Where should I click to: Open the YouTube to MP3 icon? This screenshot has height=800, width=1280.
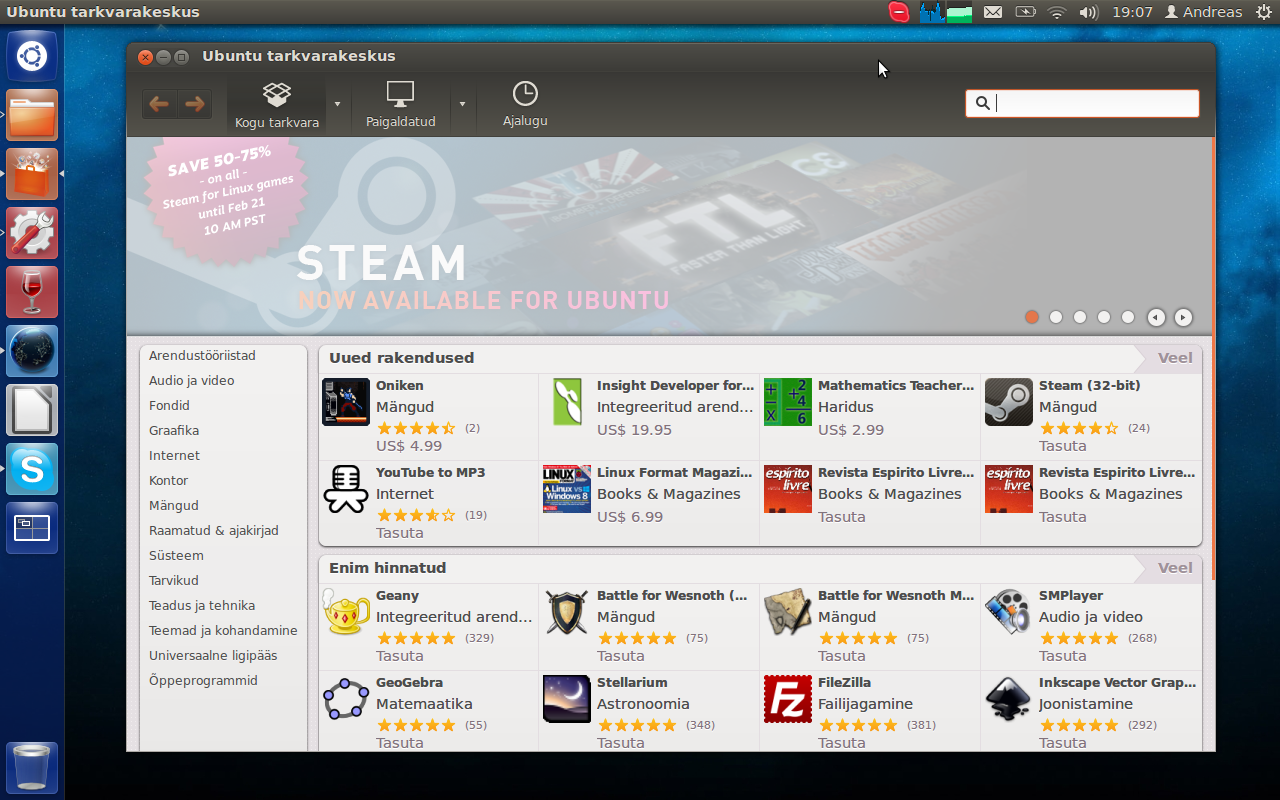346,489
